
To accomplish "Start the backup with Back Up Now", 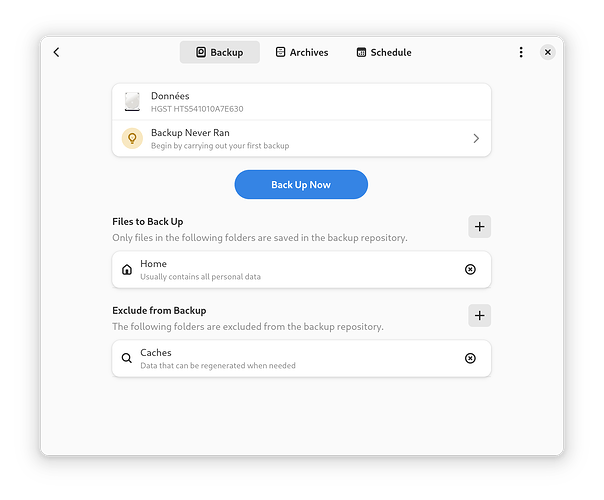I will pos(301,185).
